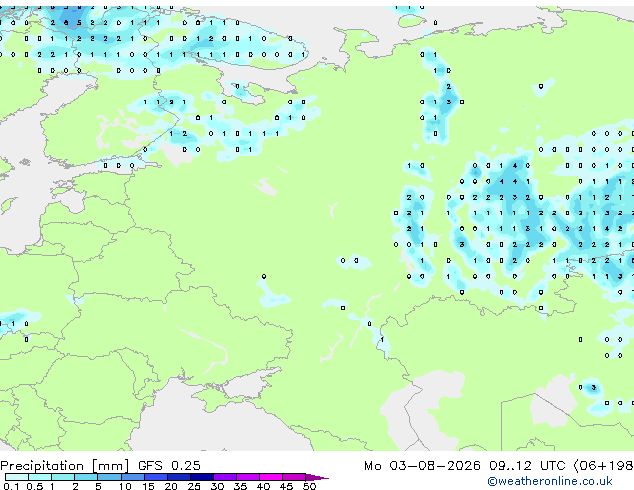Screen dimensions: 634x490
Task: Select the 35–40 mm legend color
Action: coord(247,477)
